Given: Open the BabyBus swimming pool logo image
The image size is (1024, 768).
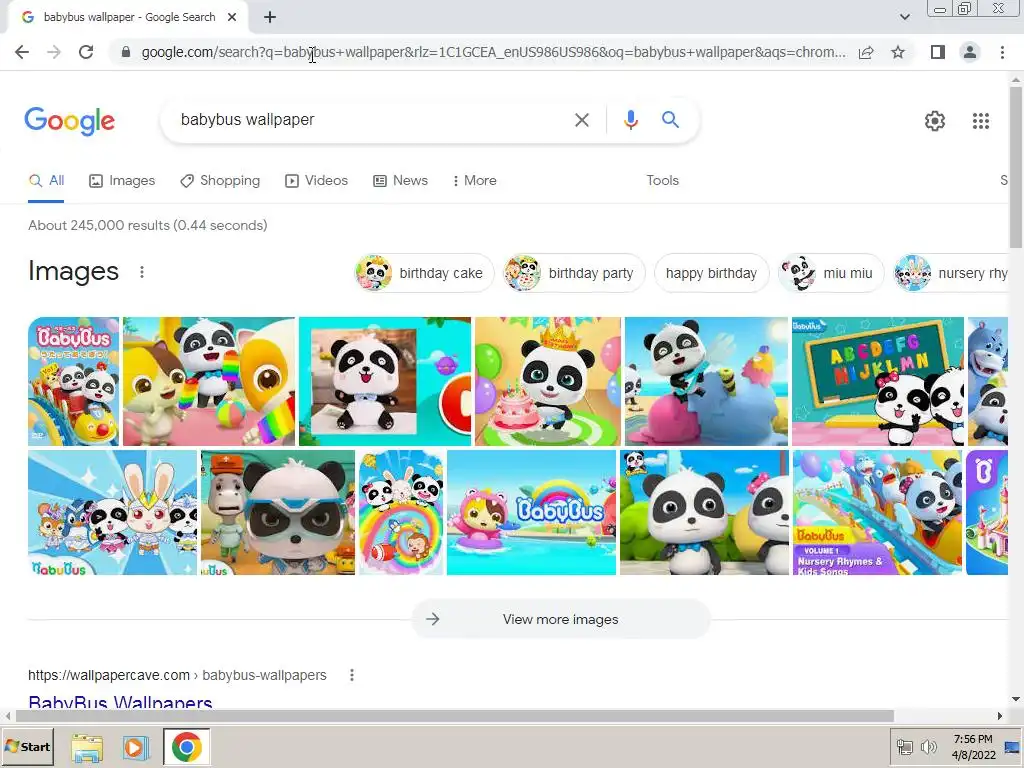Looking at the screenshot, I should pyautogui.click(x=532, y=513).
